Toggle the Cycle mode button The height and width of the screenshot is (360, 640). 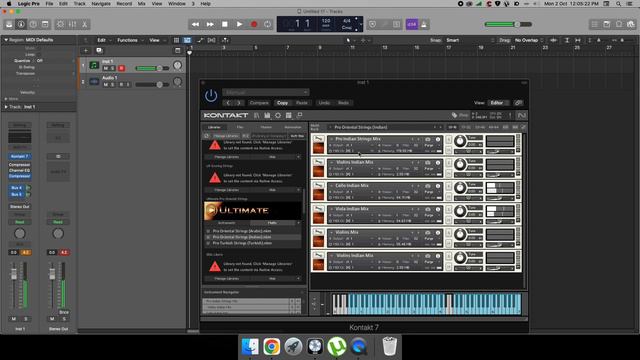pyautogui.click(x=267, y=24)
